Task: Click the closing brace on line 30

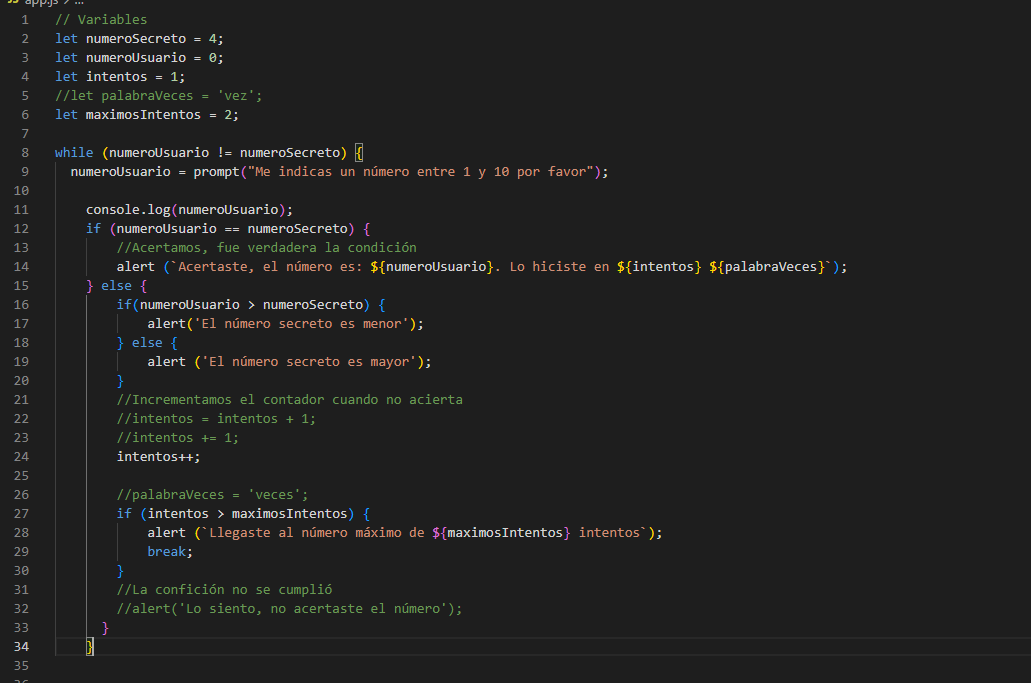Action: click(x=120, y=571)
